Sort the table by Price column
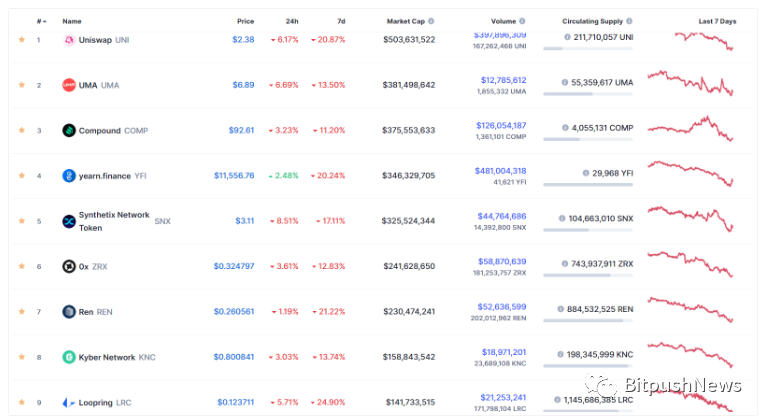Viewport: 766px width, 420px height. coord(245,21)
